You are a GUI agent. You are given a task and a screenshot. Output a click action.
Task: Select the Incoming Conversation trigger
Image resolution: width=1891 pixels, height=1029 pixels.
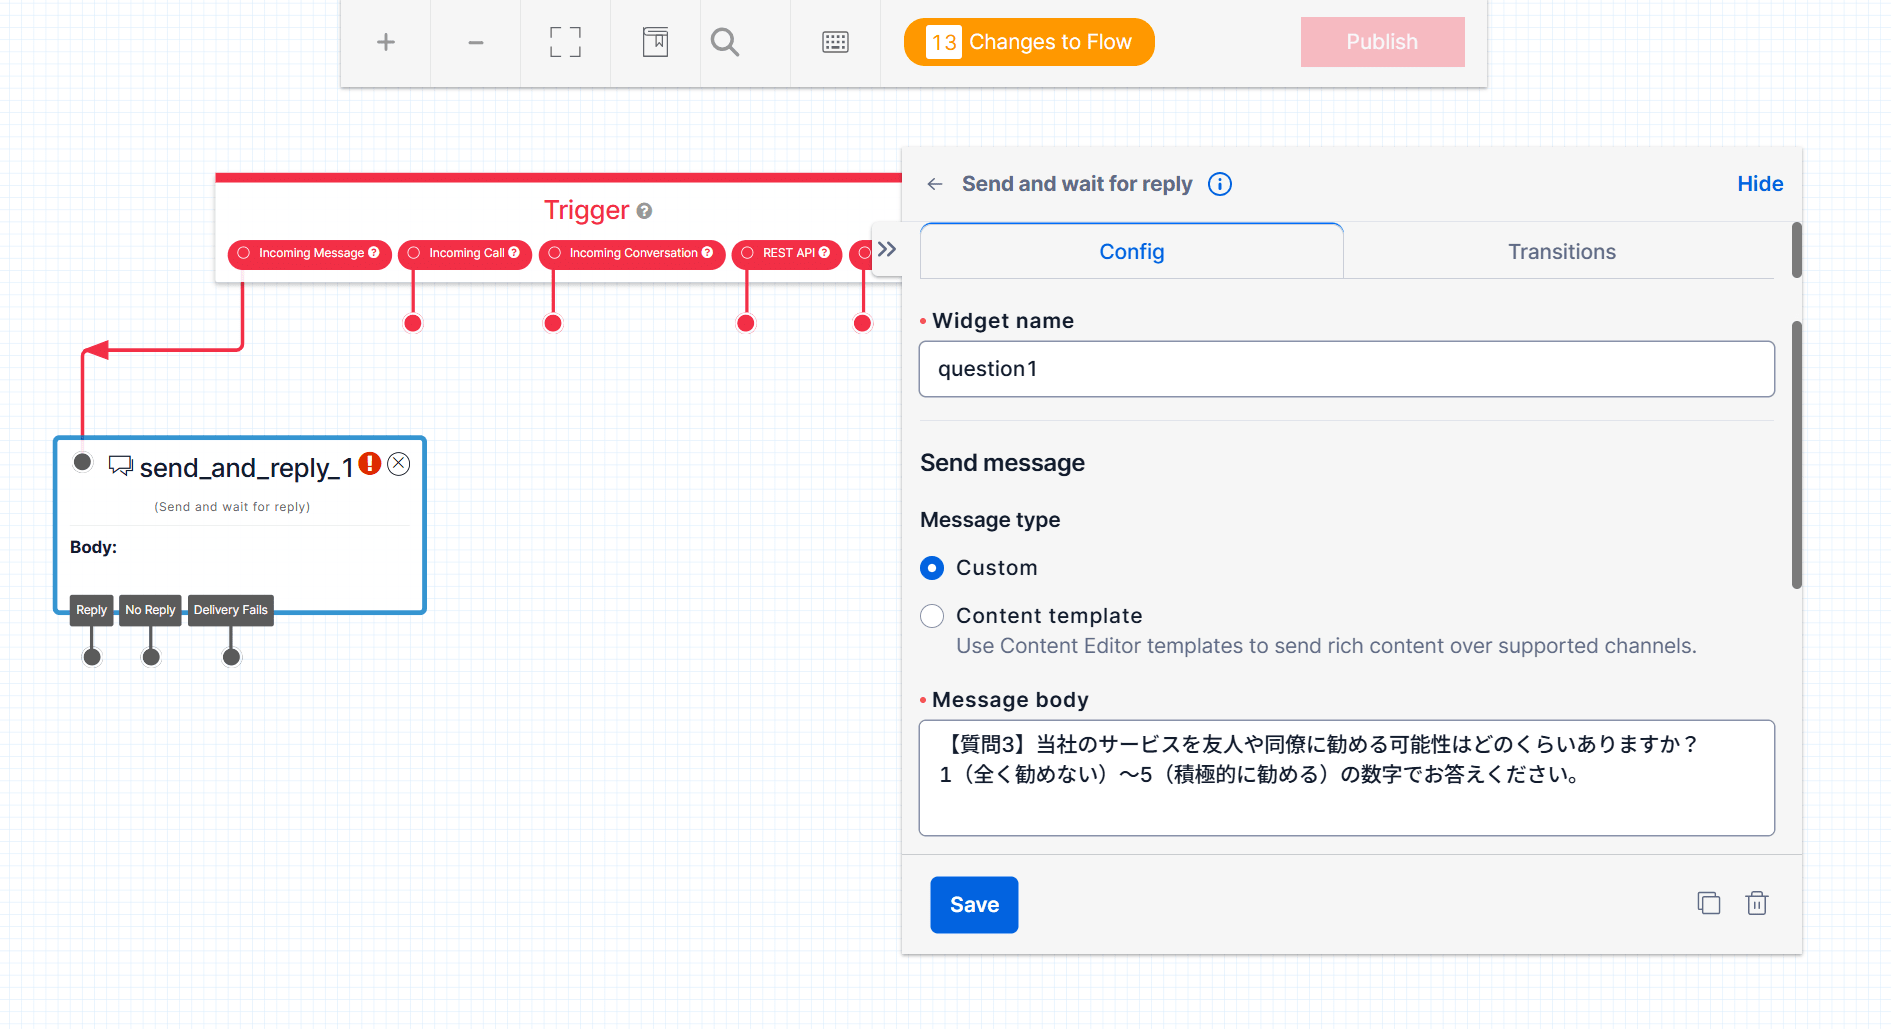pos(631,253)
